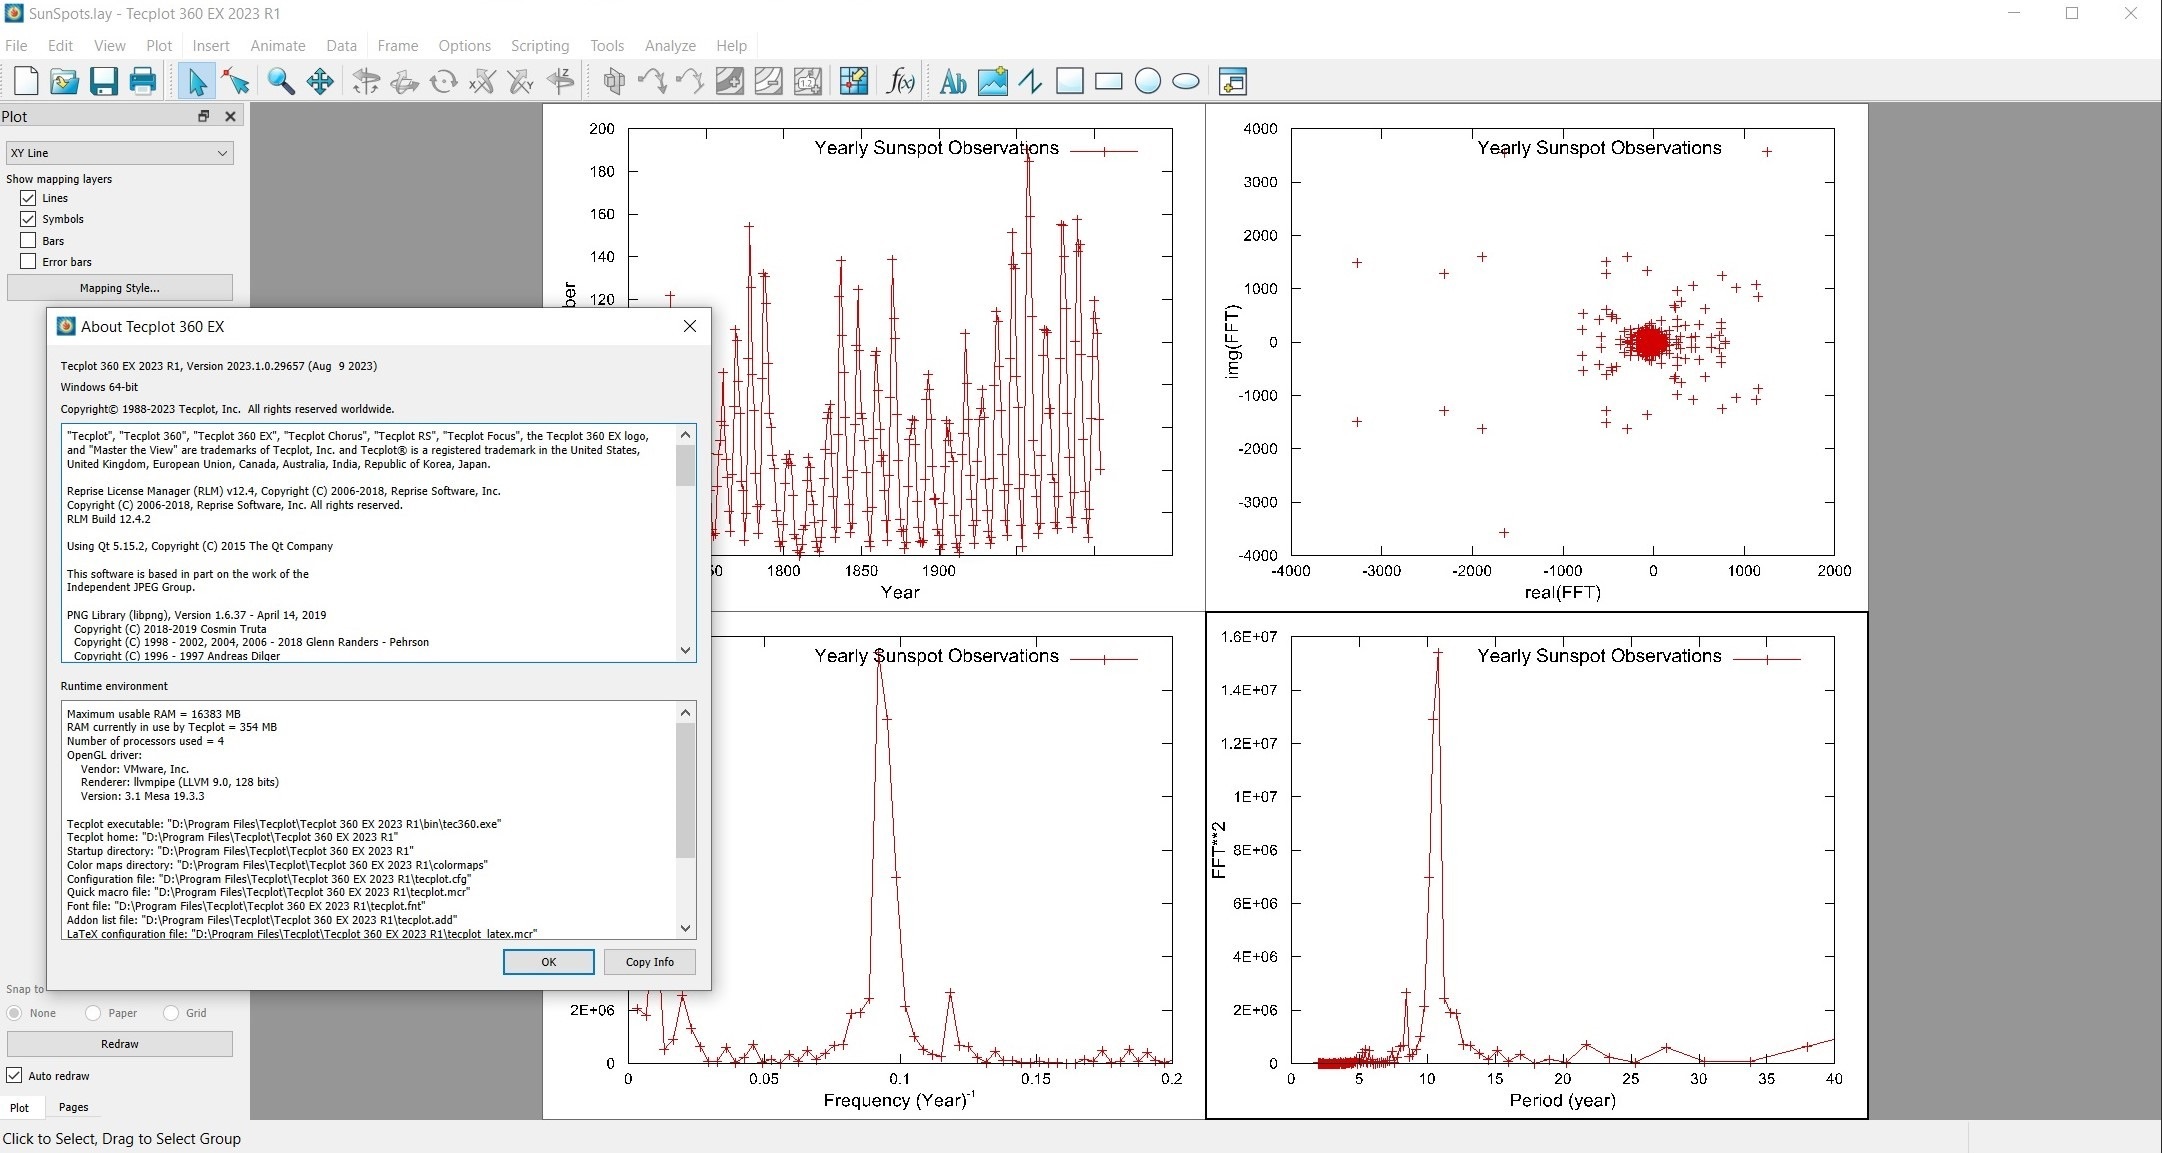Screen dimensions: 2162x1153
Task: Click the Save Layout floppy icon
Action: coord(103,81)
